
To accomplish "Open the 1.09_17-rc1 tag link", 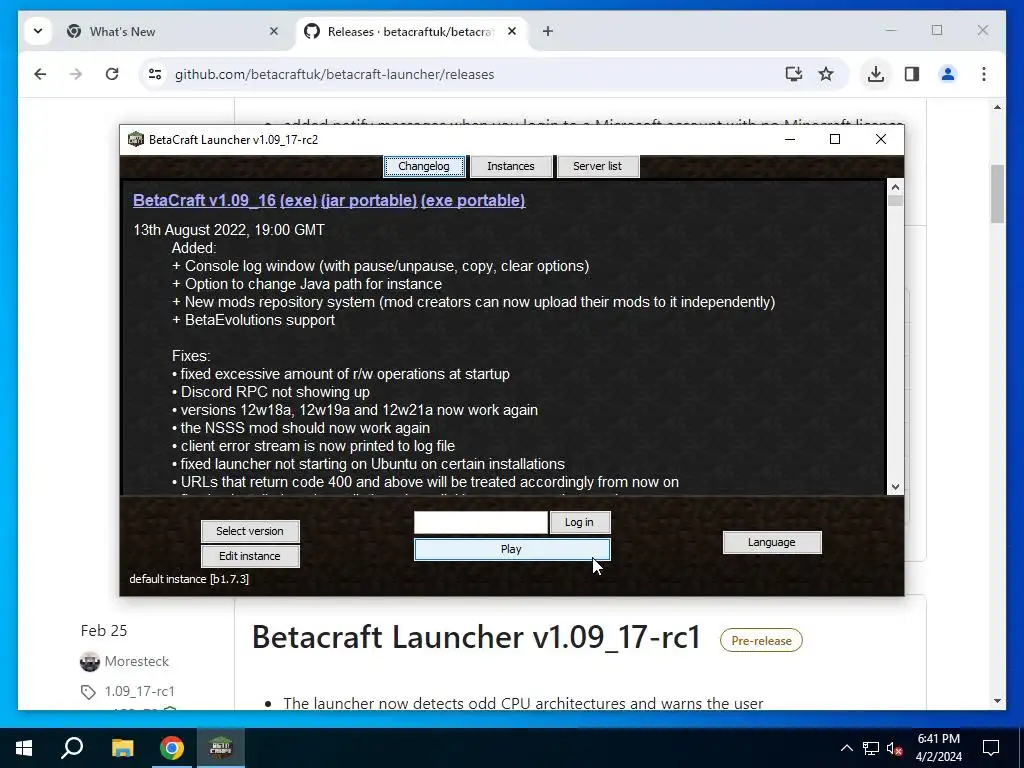I will [x=140, y=691].
